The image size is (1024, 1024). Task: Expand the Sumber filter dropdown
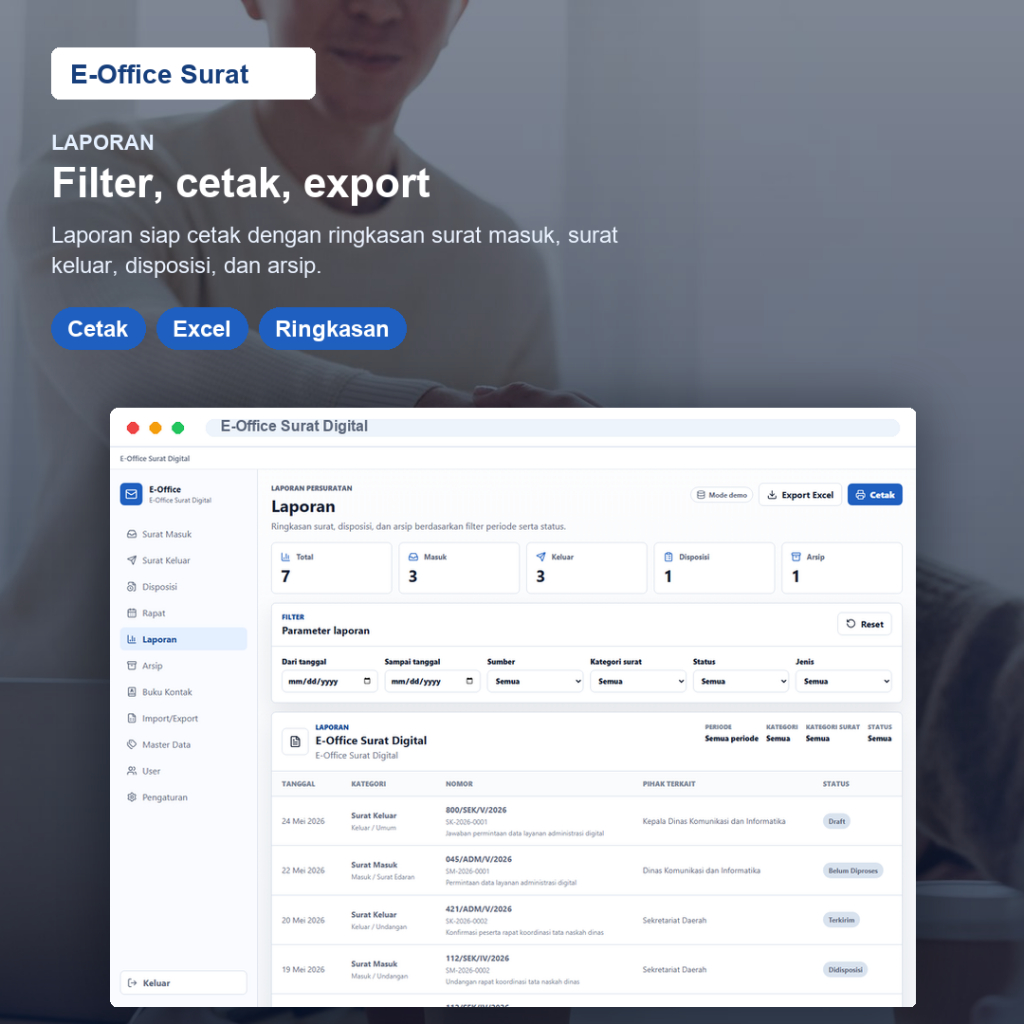(535, 681)
